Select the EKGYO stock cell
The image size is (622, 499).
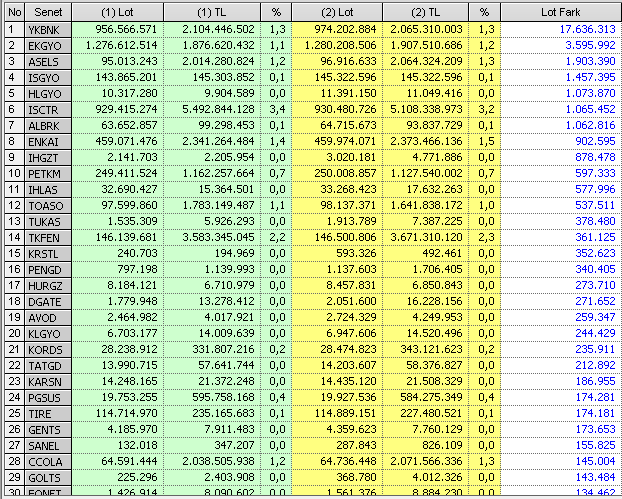coord(47,45)
